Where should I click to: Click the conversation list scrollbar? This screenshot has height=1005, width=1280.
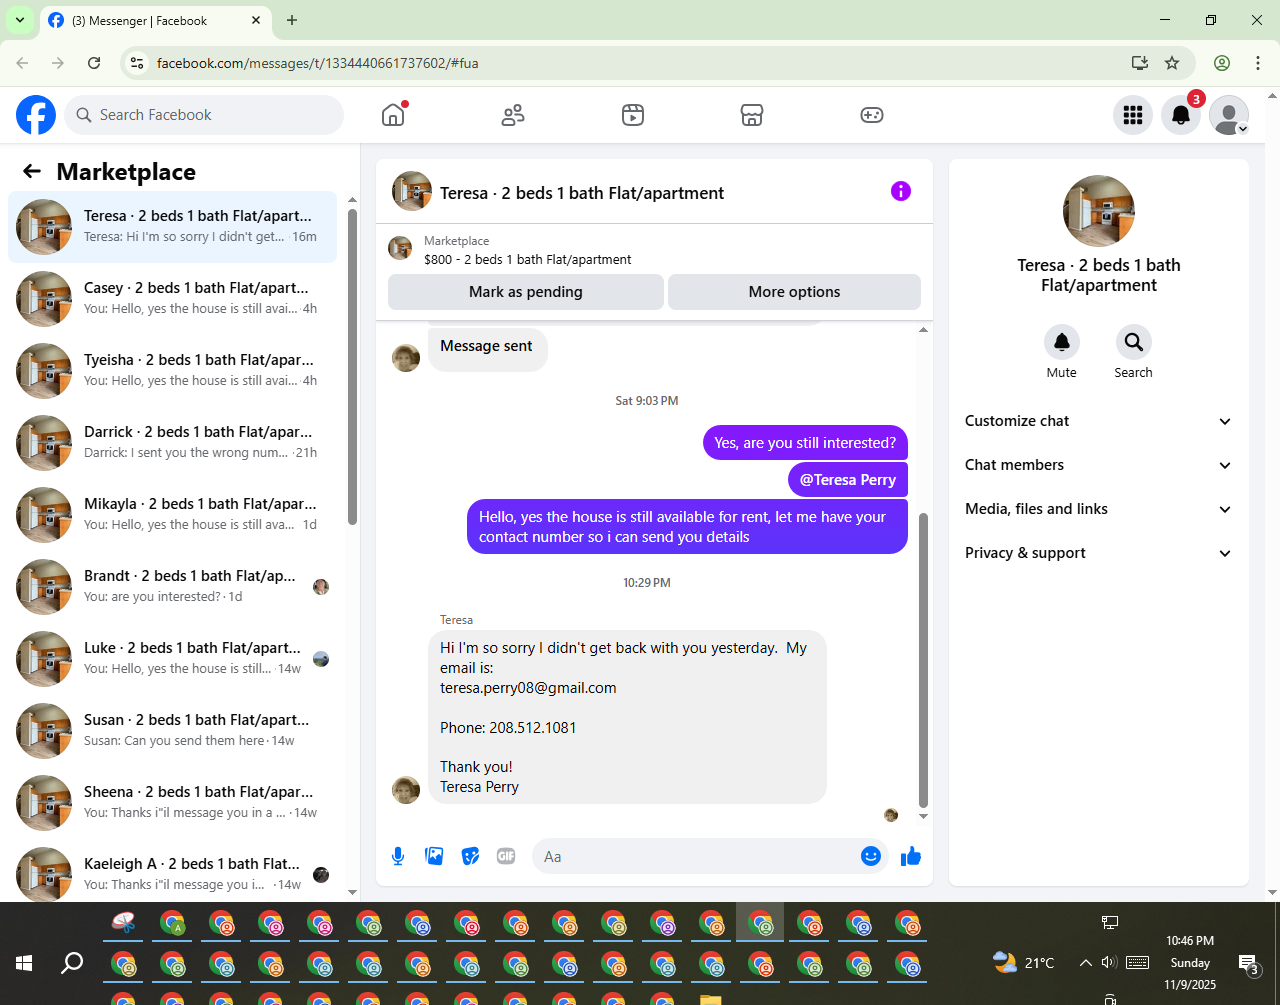tap(352, 365)
